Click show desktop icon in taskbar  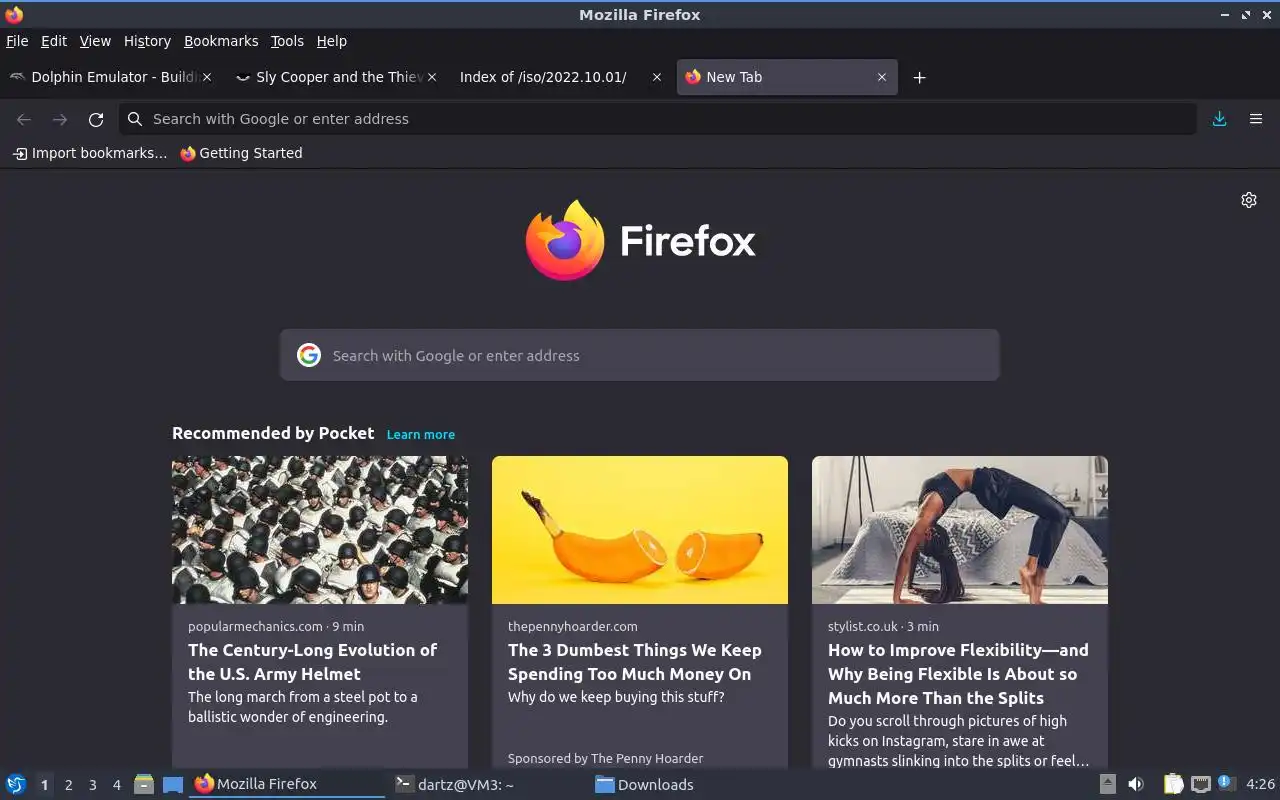coord(173,785)
